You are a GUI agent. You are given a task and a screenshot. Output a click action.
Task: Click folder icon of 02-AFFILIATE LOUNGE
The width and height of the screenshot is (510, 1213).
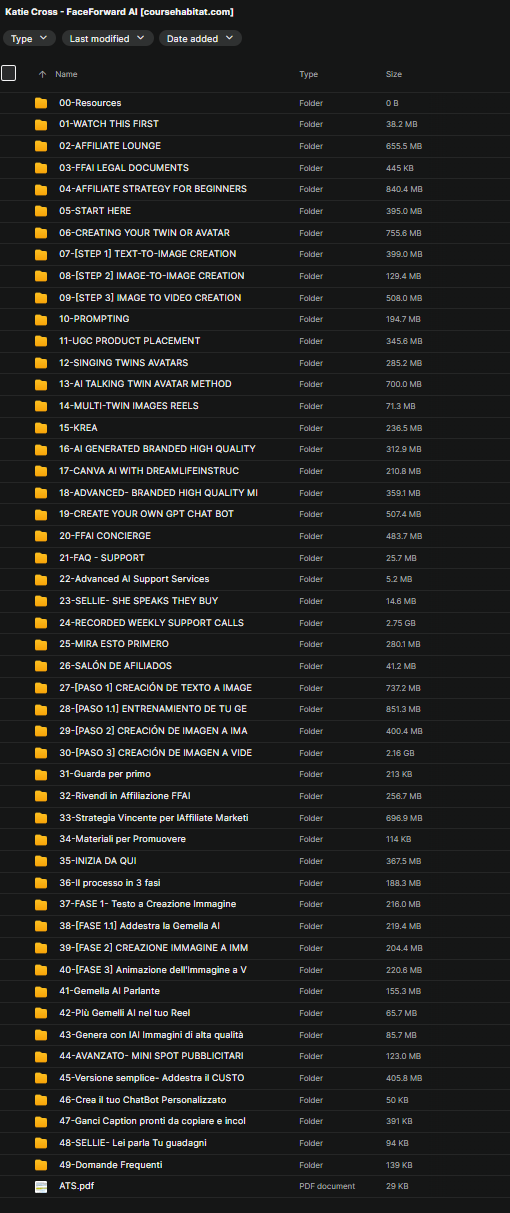click(x=41, y=146)
